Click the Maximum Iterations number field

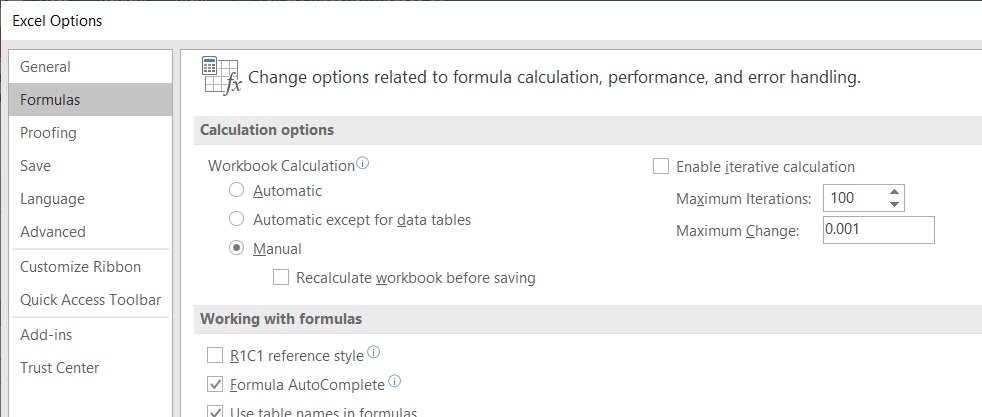point(851,198)
